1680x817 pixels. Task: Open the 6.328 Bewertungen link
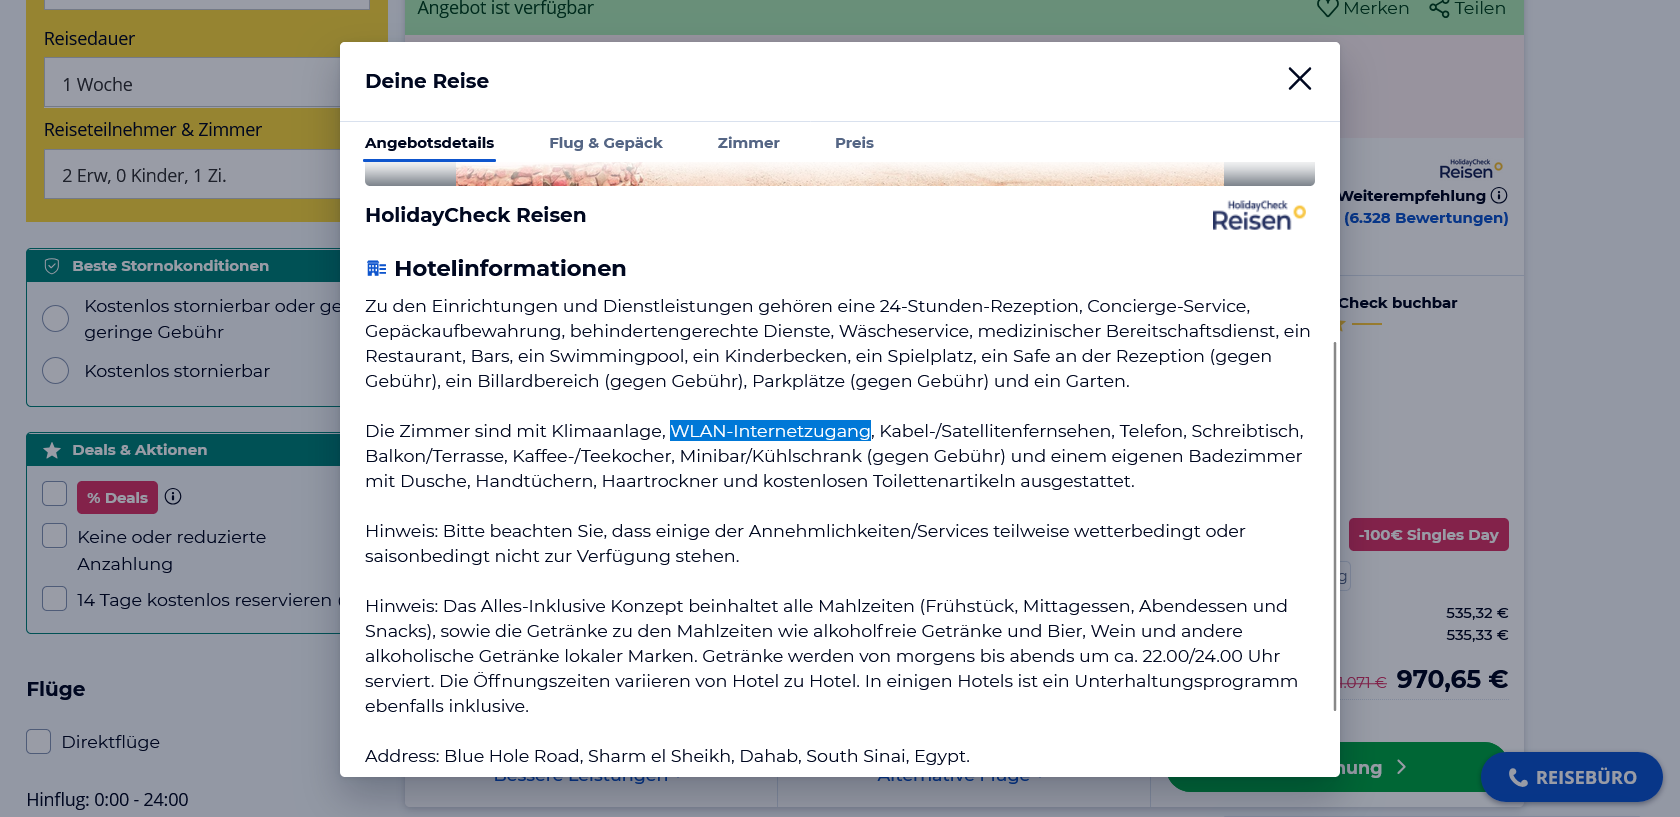pos(1425,218)
